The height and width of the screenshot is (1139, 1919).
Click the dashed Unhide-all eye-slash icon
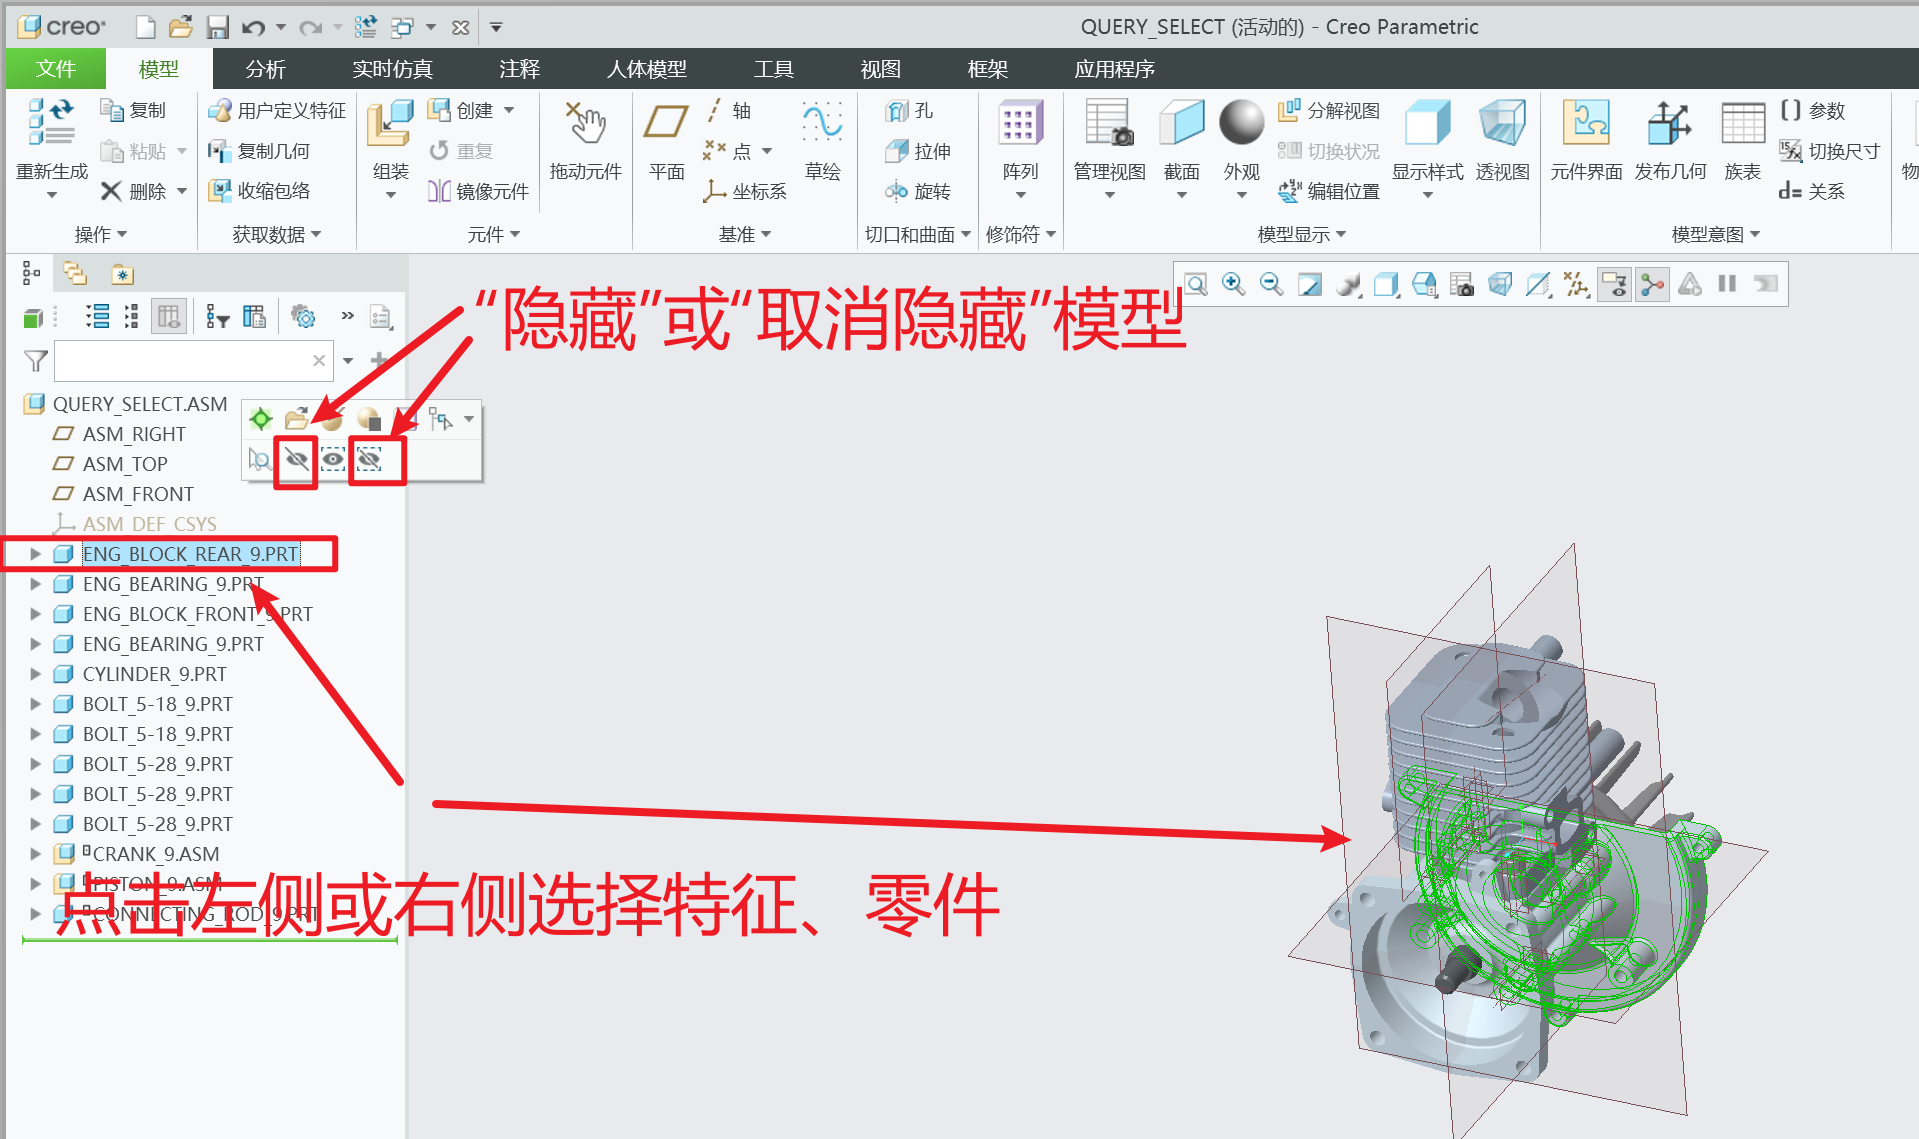(369, 460)
